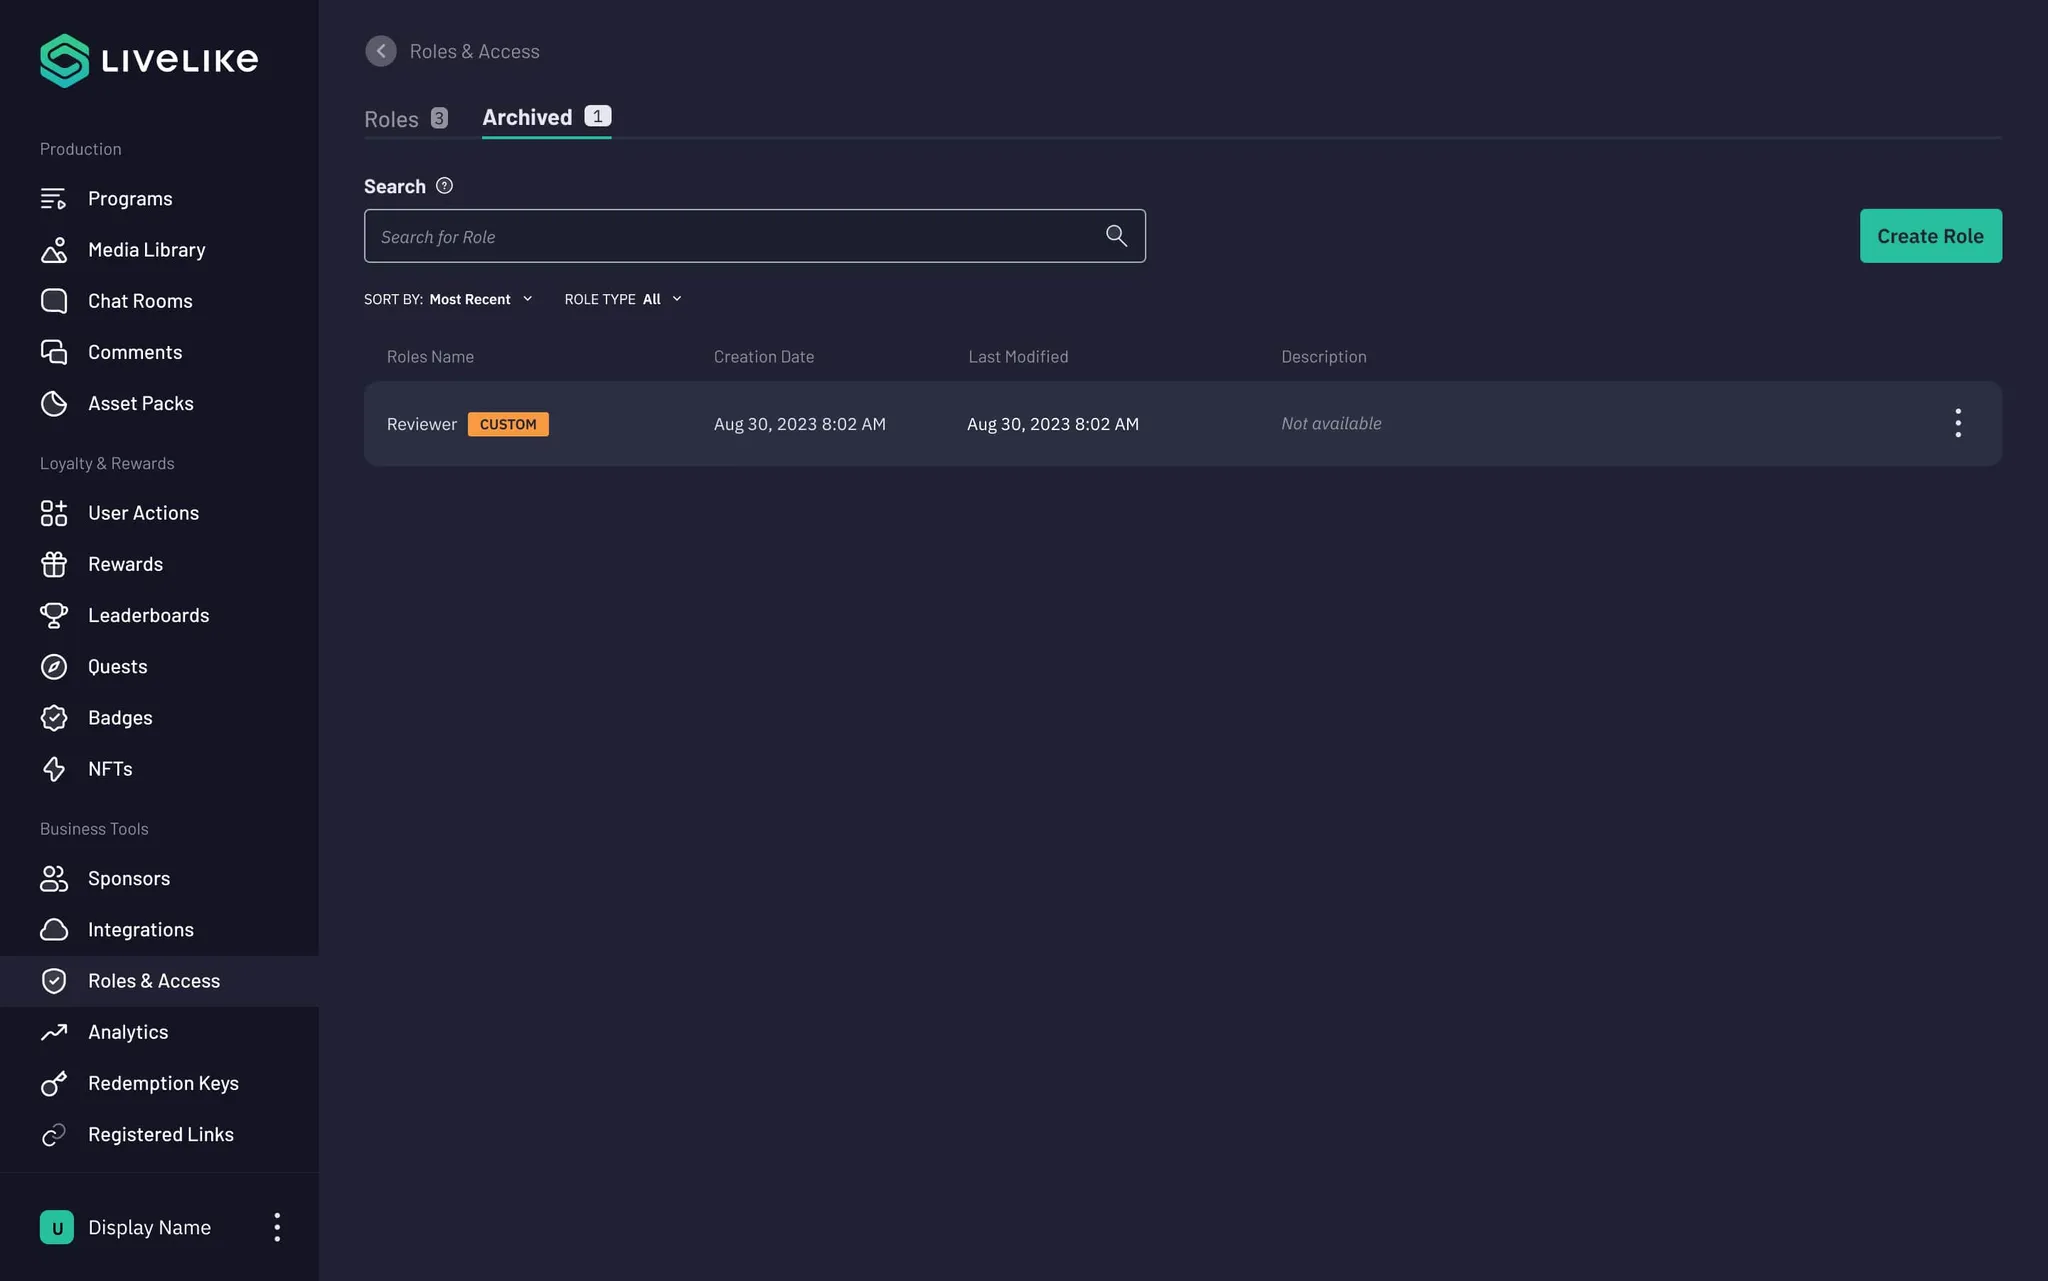
Task: Open the Display Name account options menu
Action: click(x=277, y=1227)
